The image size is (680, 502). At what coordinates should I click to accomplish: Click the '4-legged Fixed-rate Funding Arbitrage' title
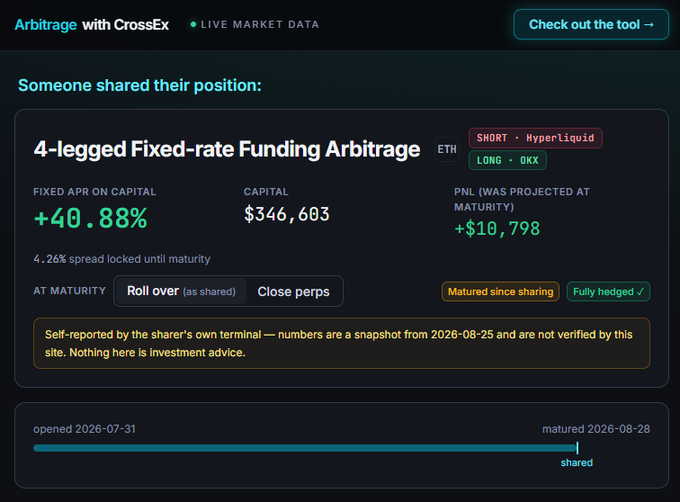point(227,149)
